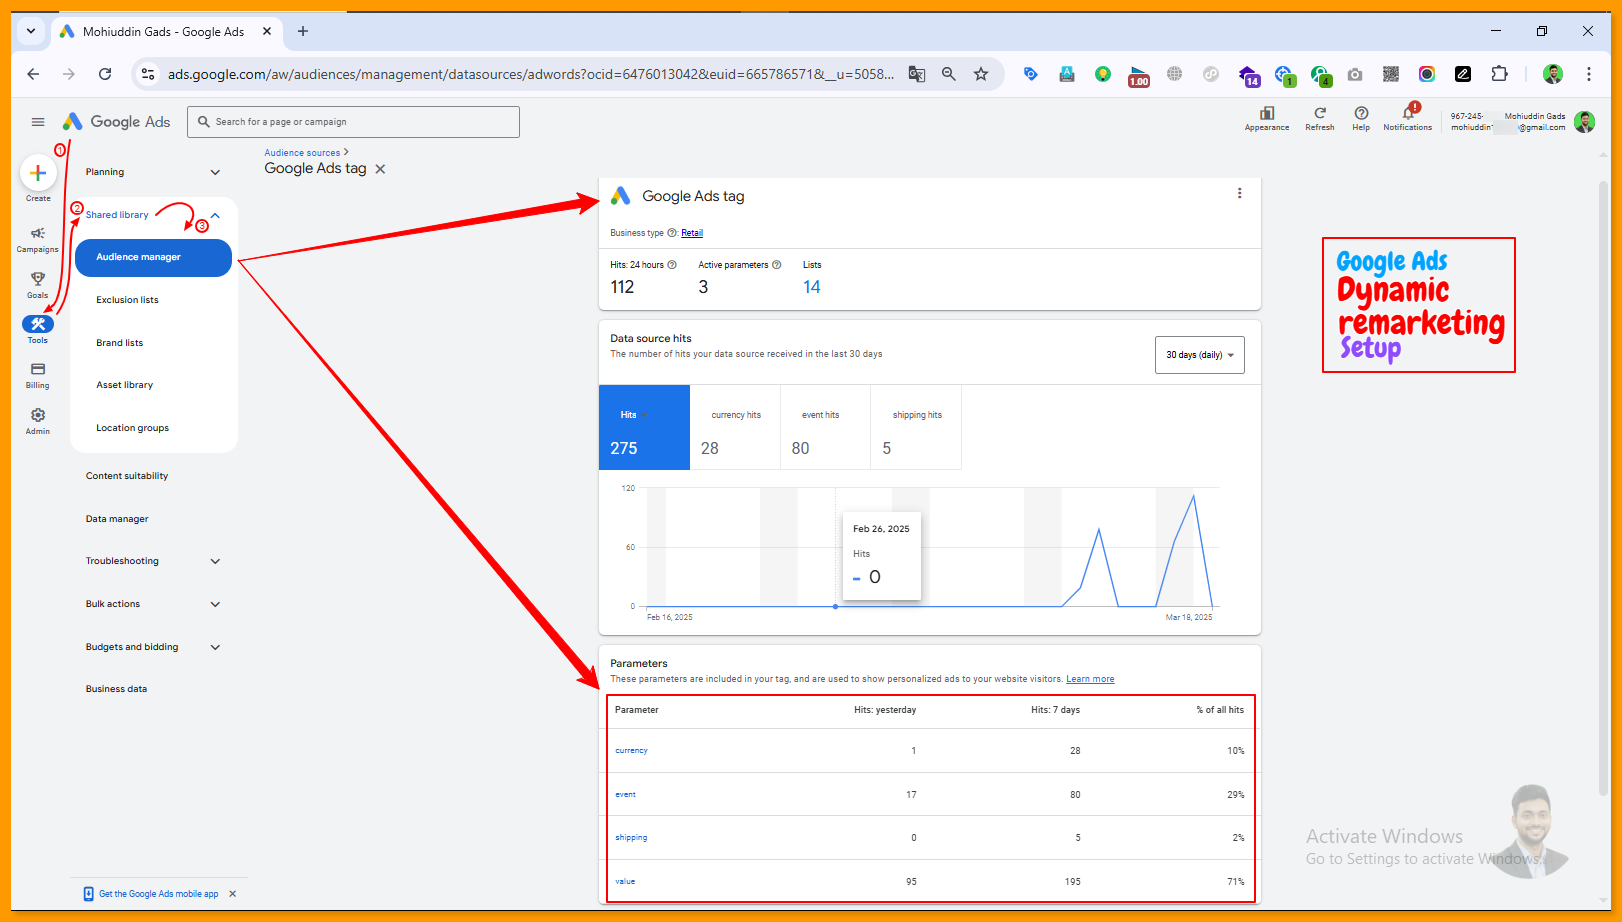Expand the Bulk actions section
Viewport: 1622px width, 922px height.
point(215,604)
